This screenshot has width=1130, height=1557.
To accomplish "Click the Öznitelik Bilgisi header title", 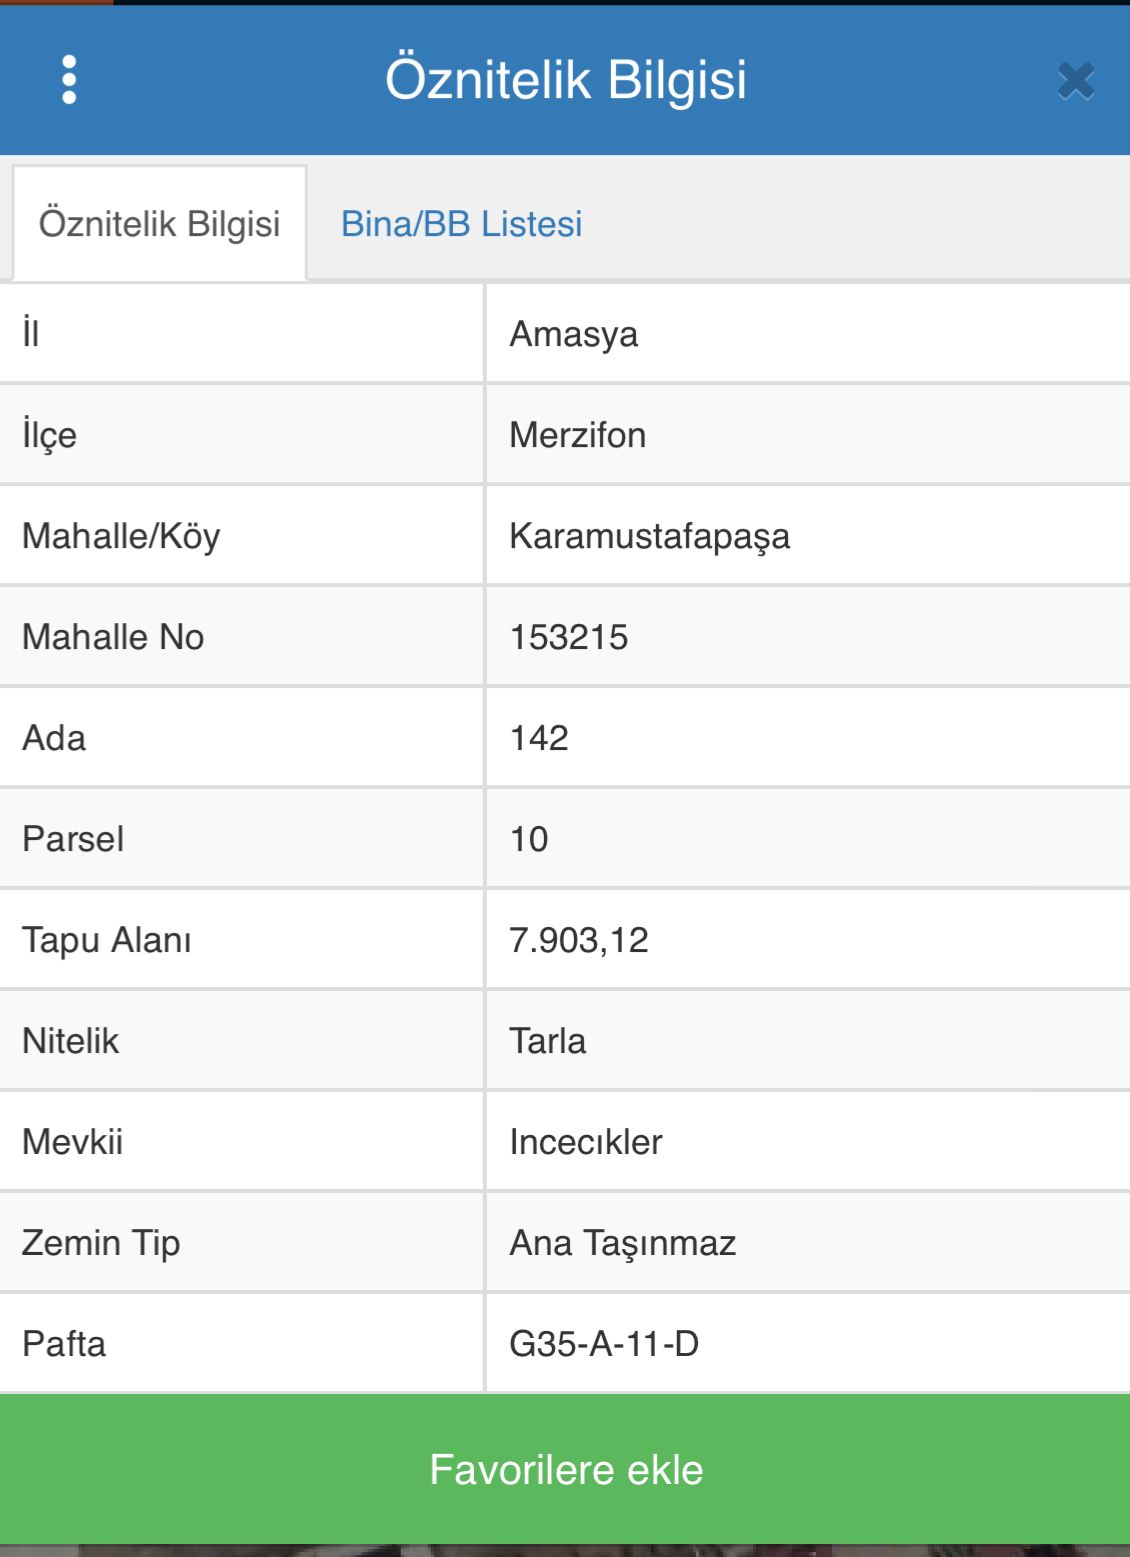I will tap(565, 80).
